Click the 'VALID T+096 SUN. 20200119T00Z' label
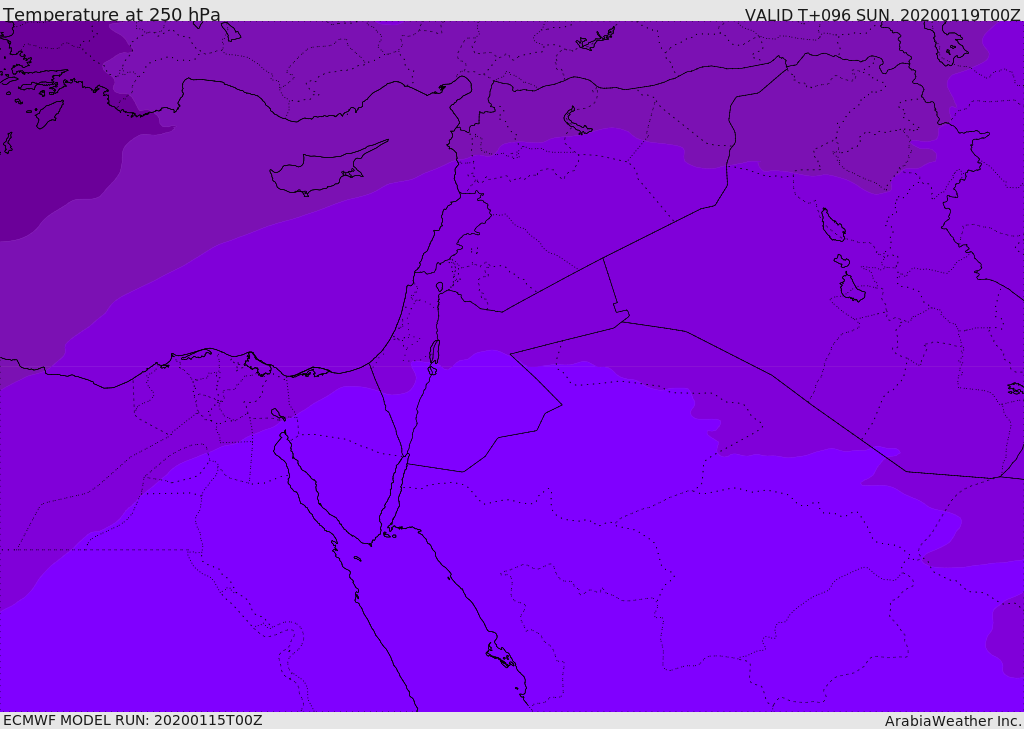The image size is (1024, 729). [x=882, y=15]
